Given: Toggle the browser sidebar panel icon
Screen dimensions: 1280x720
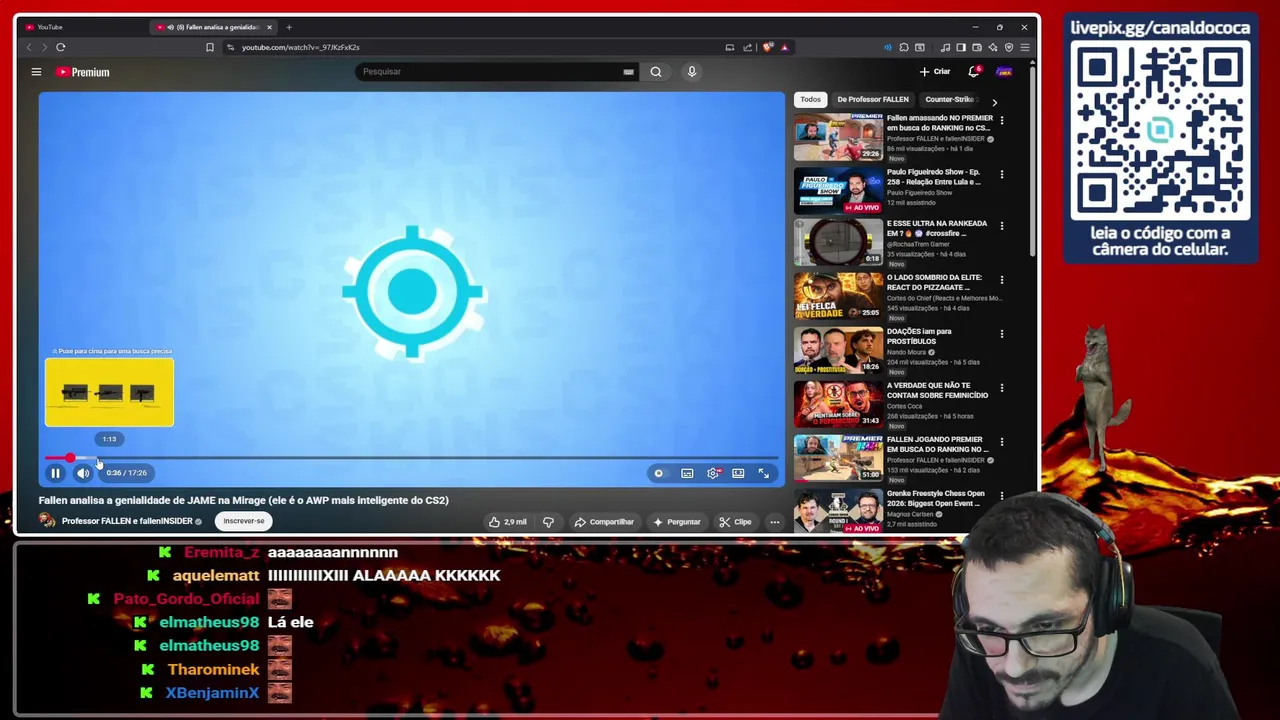Looking at the screenshot, I should coord(961,47).
